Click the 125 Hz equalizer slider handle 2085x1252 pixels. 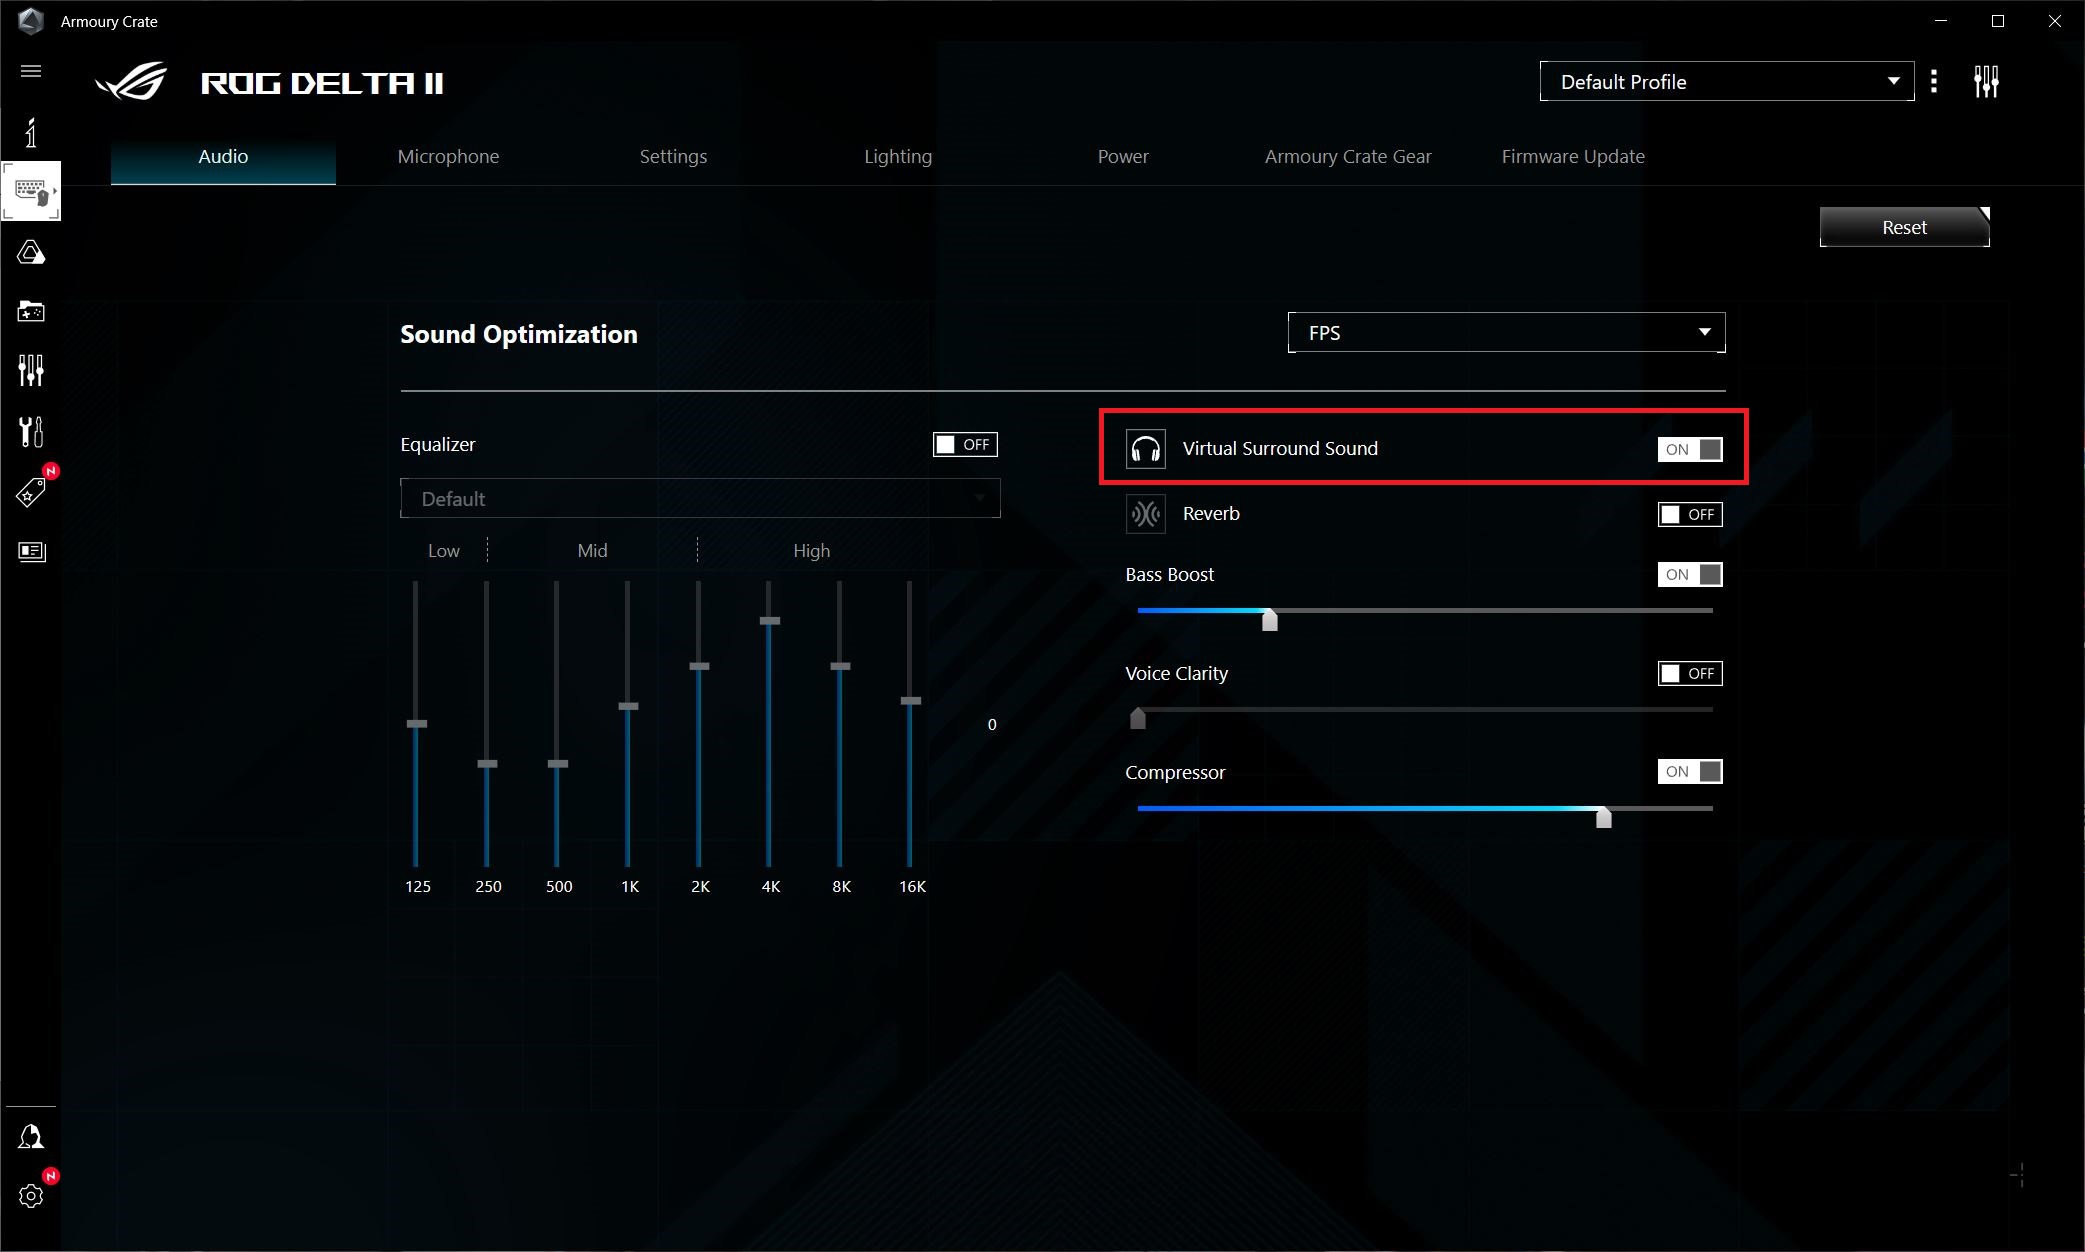(417, 723)
